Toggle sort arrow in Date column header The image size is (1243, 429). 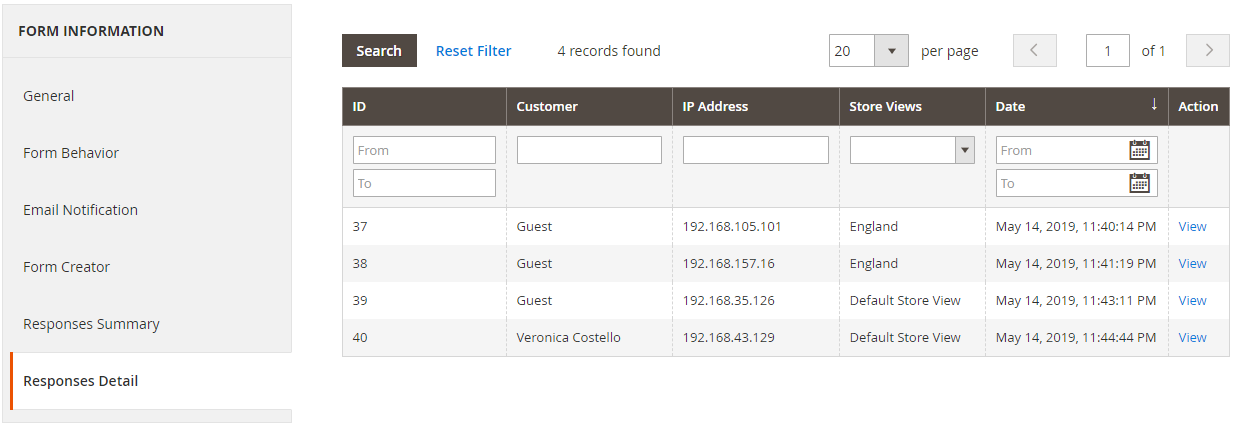(1153, 105)
